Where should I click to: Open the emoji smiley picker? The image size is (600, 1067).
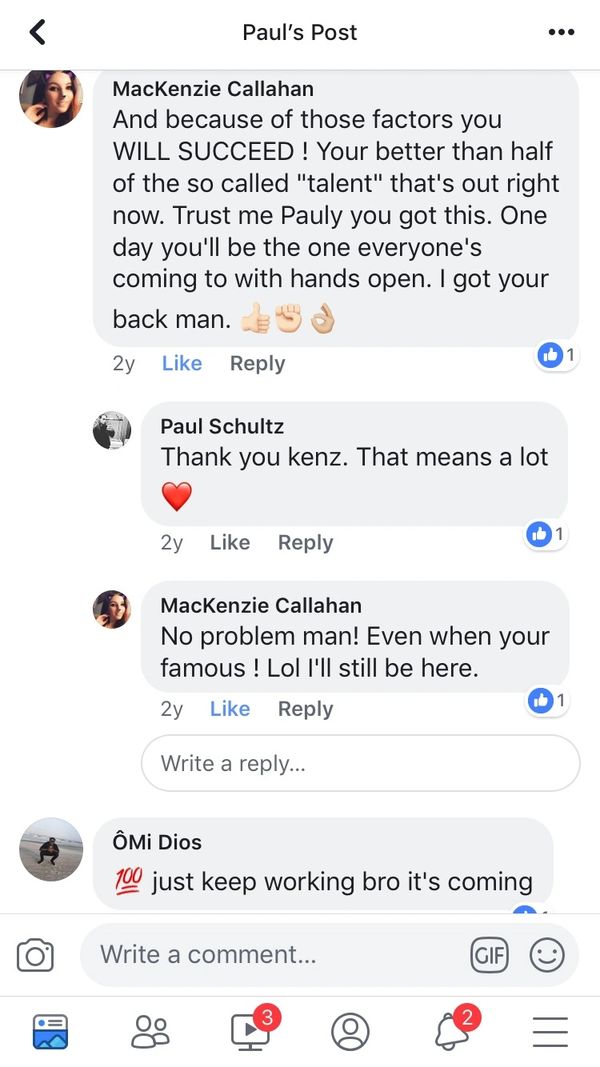pos(547,956)
